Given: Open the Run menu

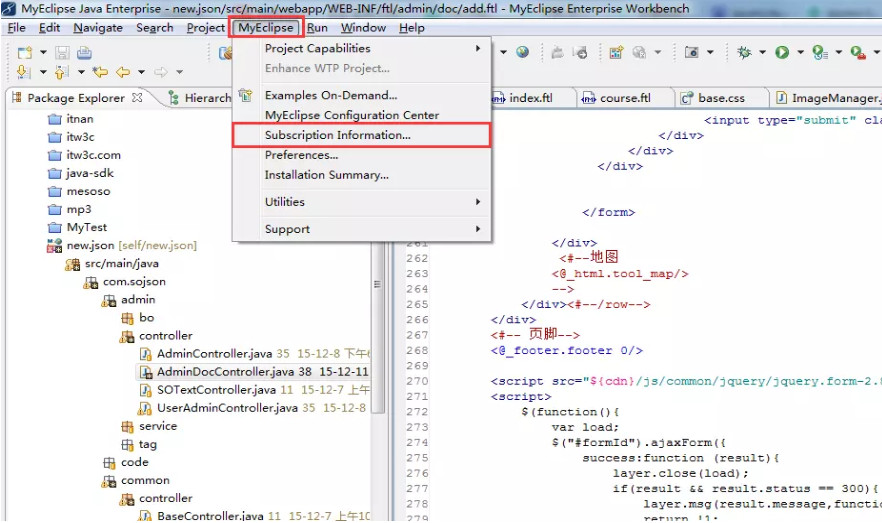Looking at the screenshot, I should tap(317, 28).
